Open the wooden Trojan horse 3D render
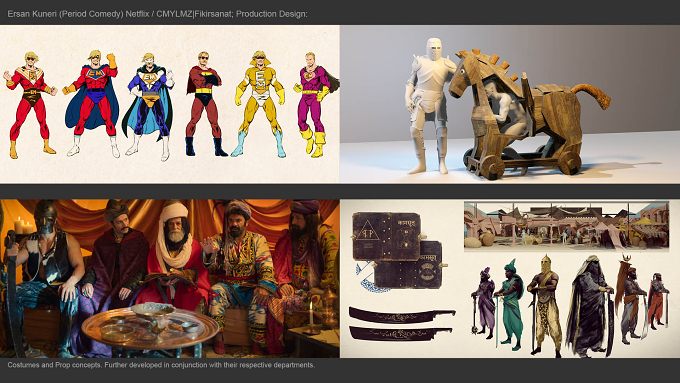The height and width of the screenshot is (383, 680). pos(510,104)
